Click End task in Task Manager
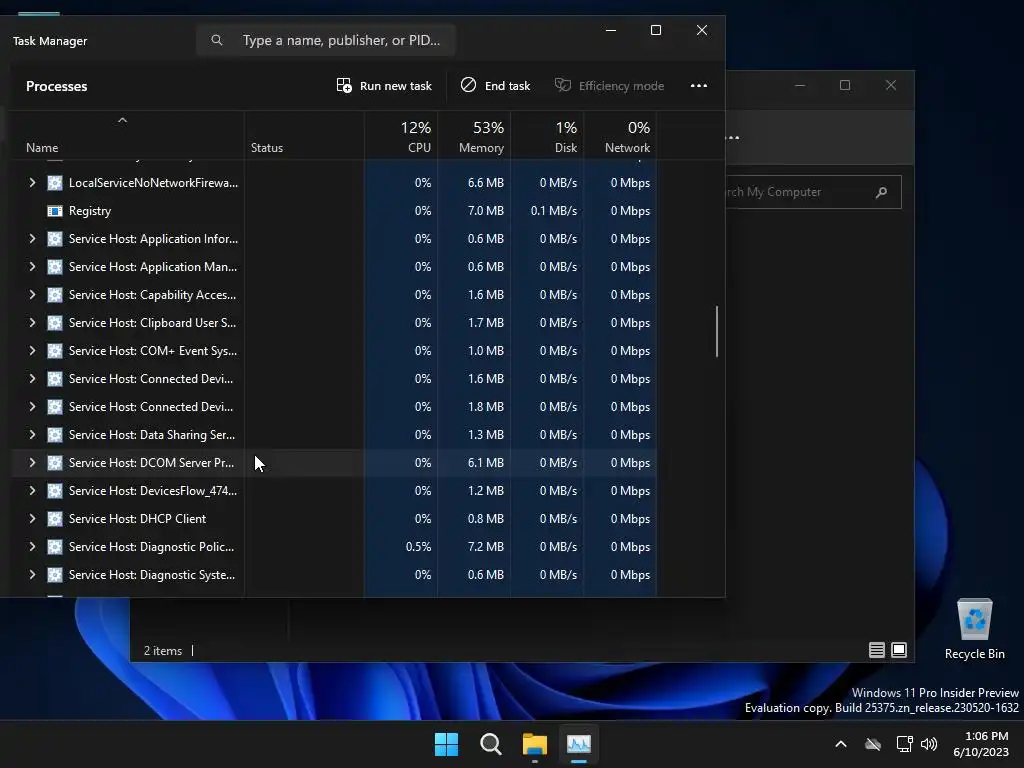This screenshot has height=768, width=1024. click(496, 86)
